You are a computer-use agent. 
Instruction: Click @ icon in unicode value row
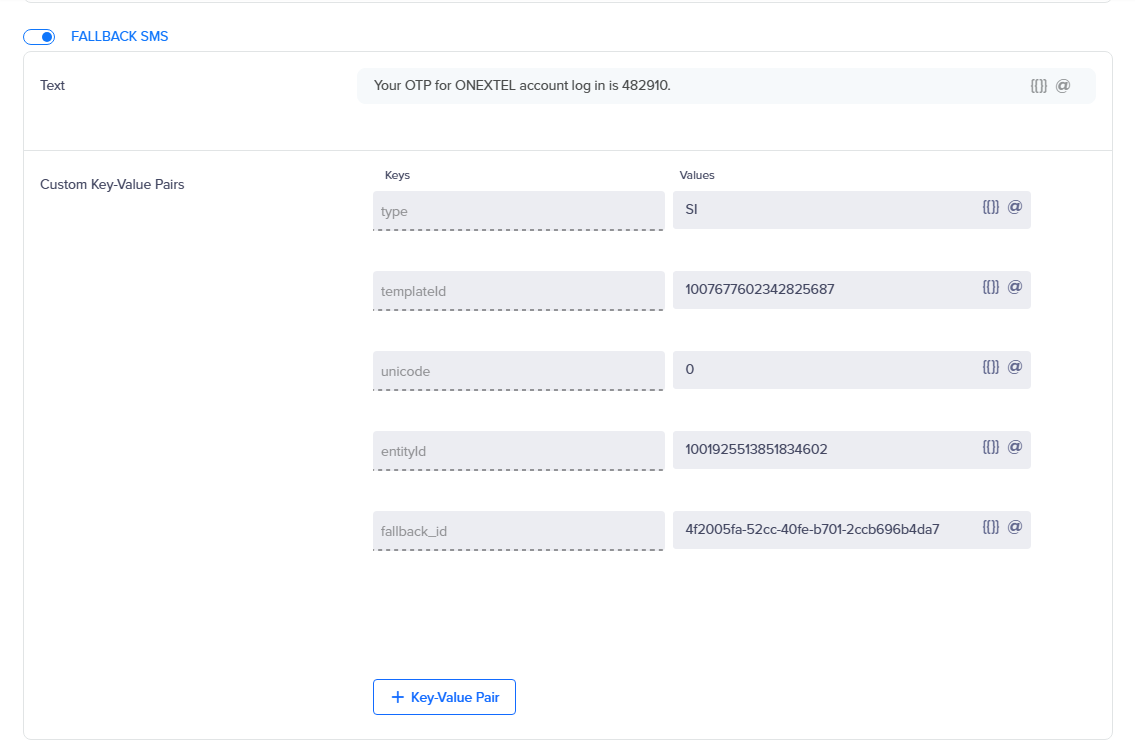tap(1015, 367)
